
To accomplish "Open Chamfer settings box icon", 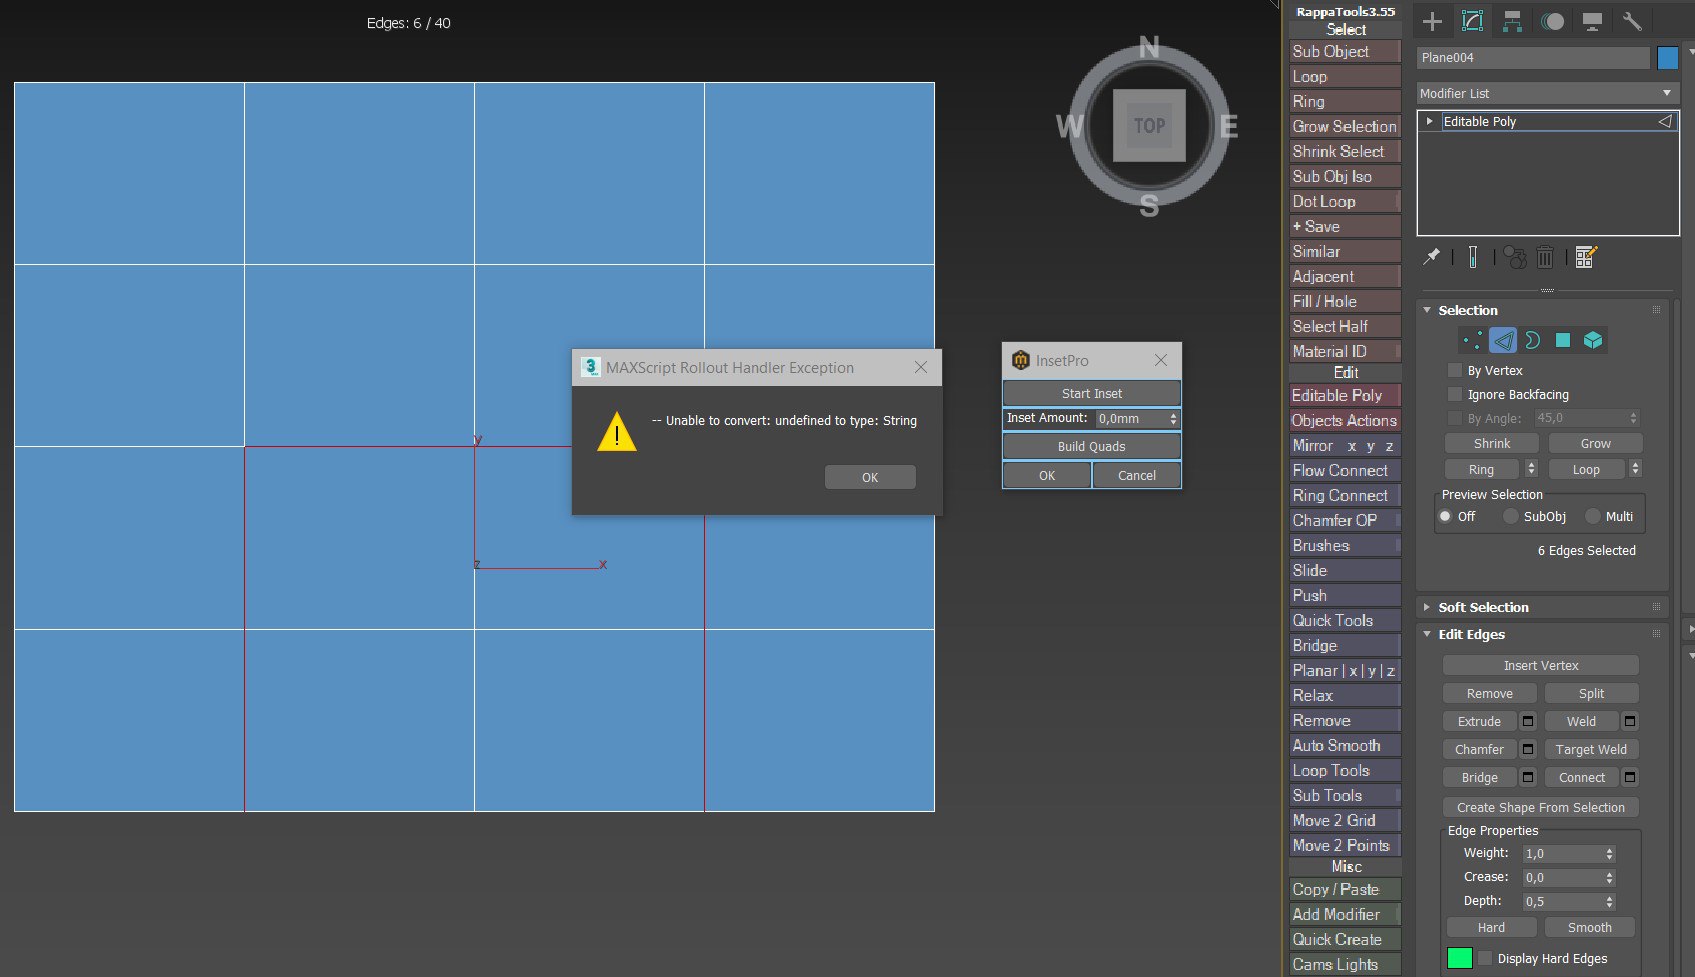I will (x=1528, y=749).
